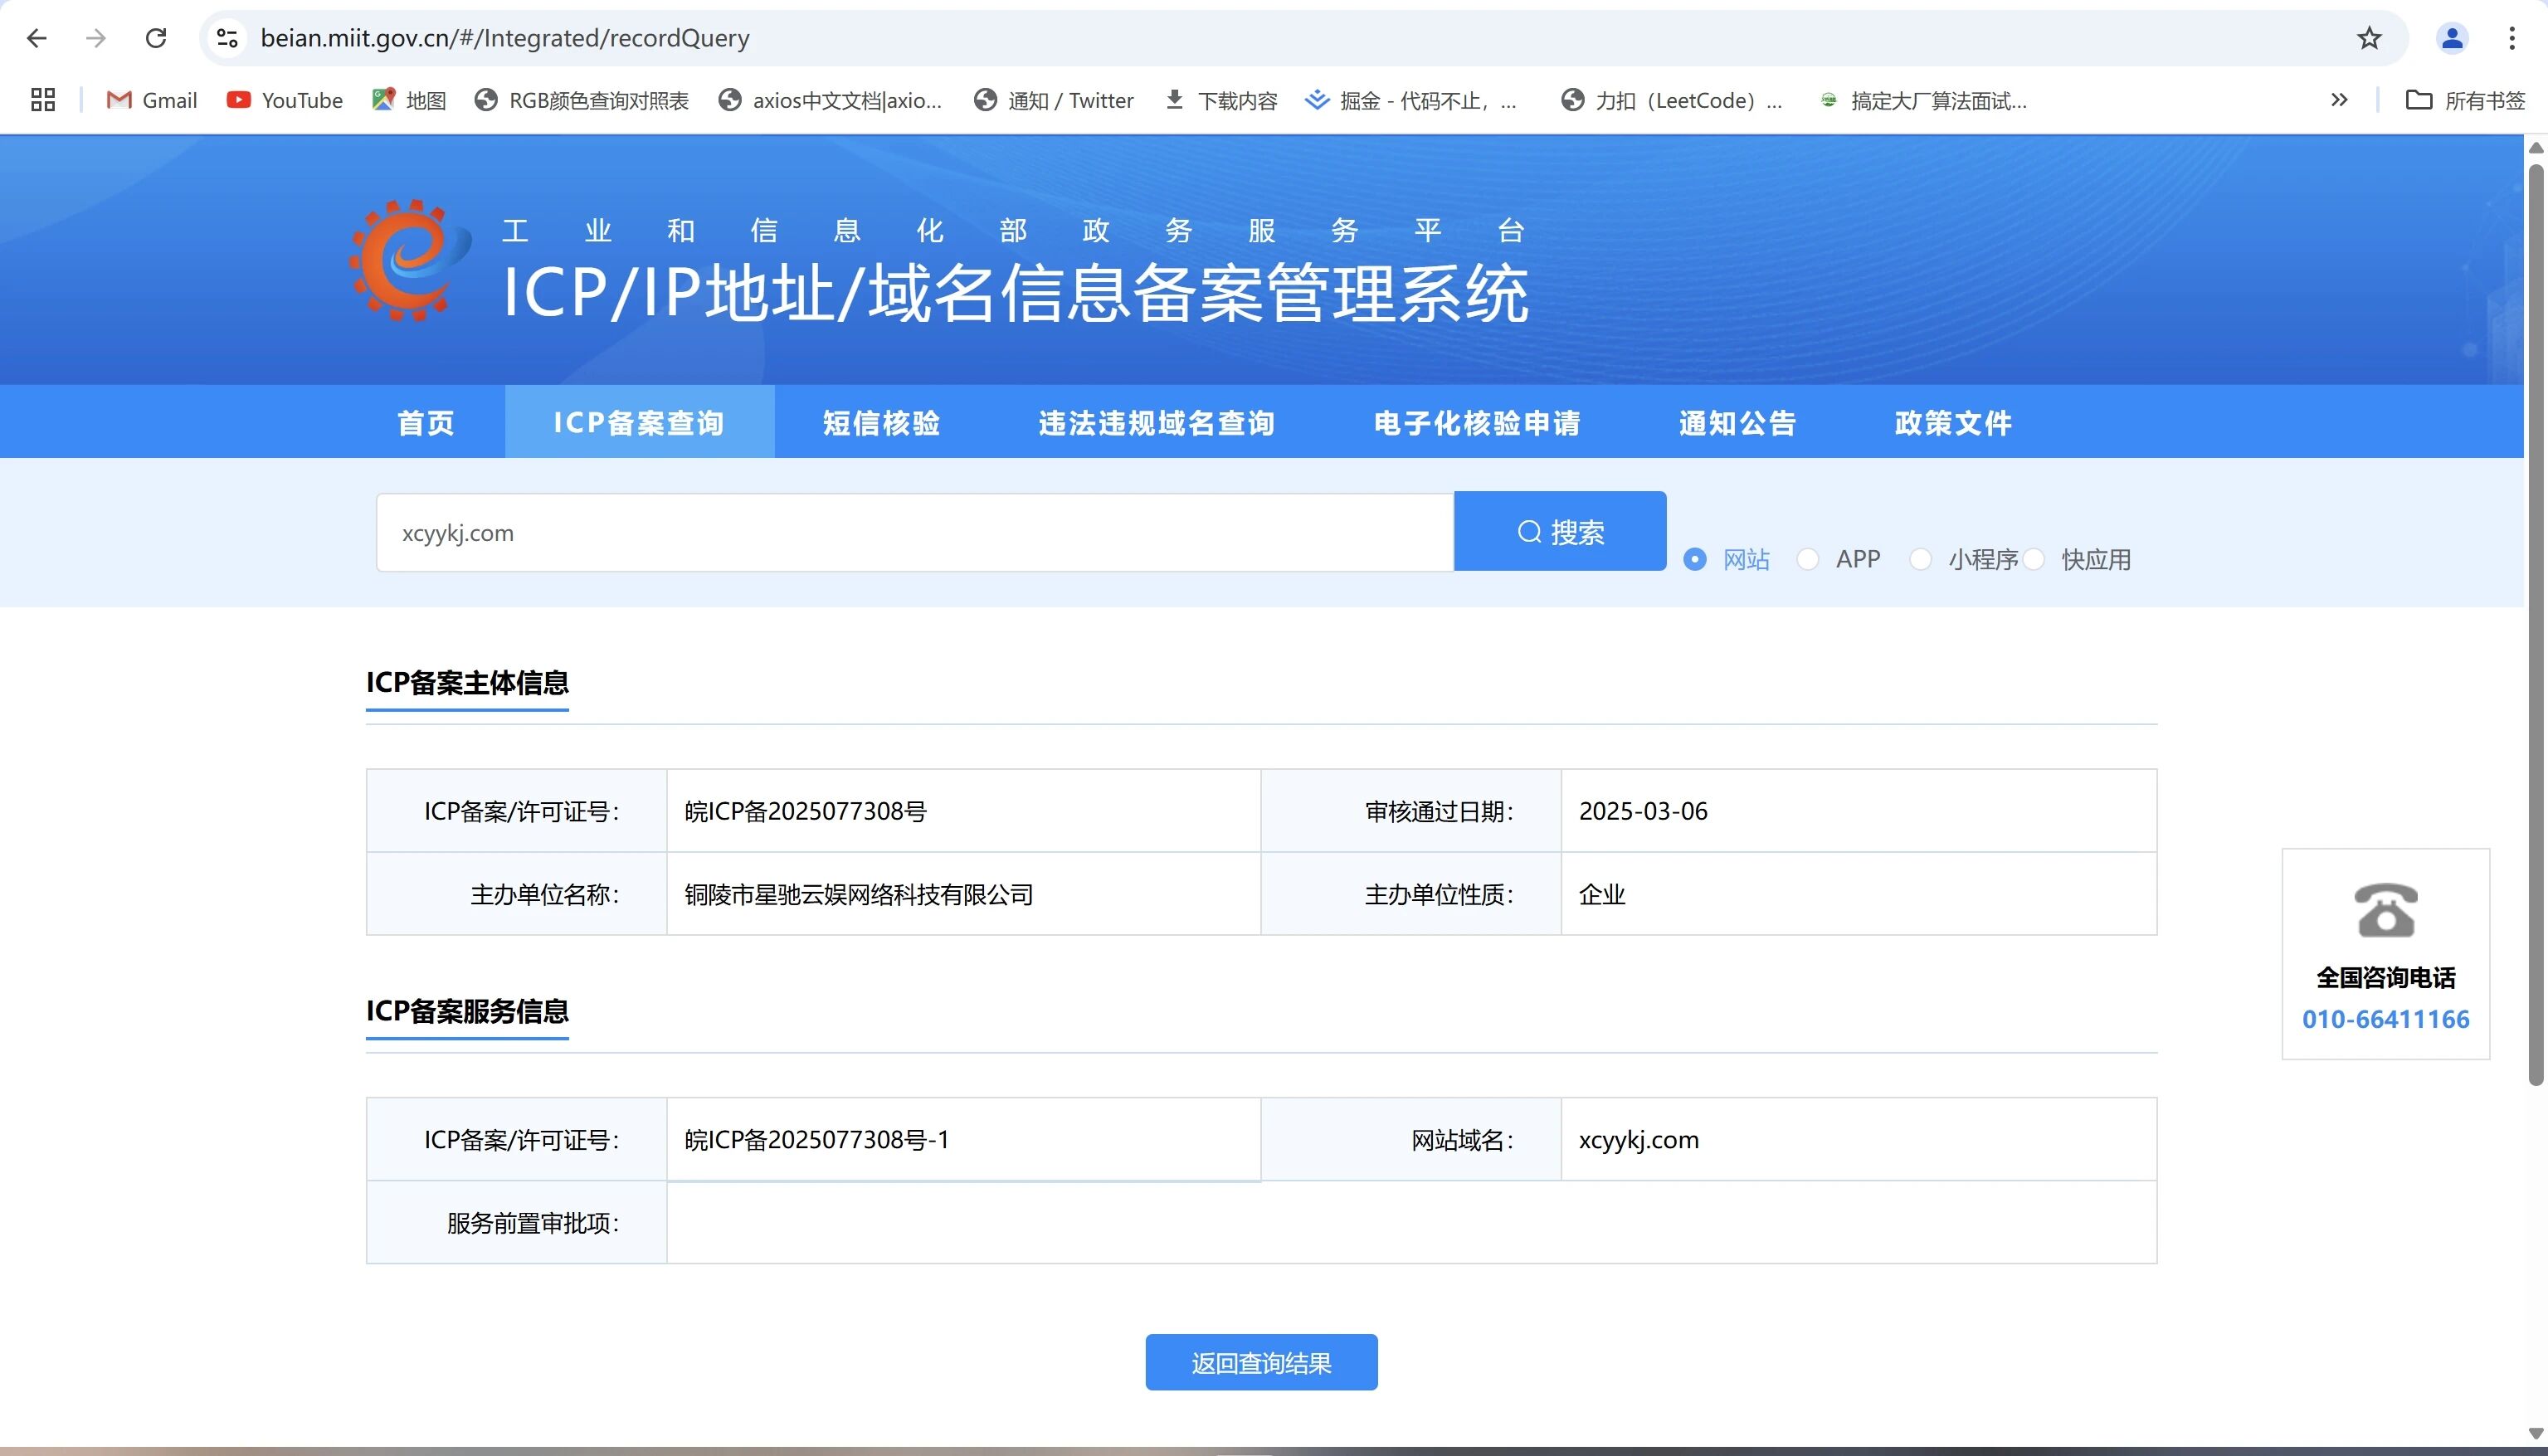The height and width of the screenshot is (1456, 2548).
Task: Open the Chrome profile avatar icon
Action: [2451, 38]
